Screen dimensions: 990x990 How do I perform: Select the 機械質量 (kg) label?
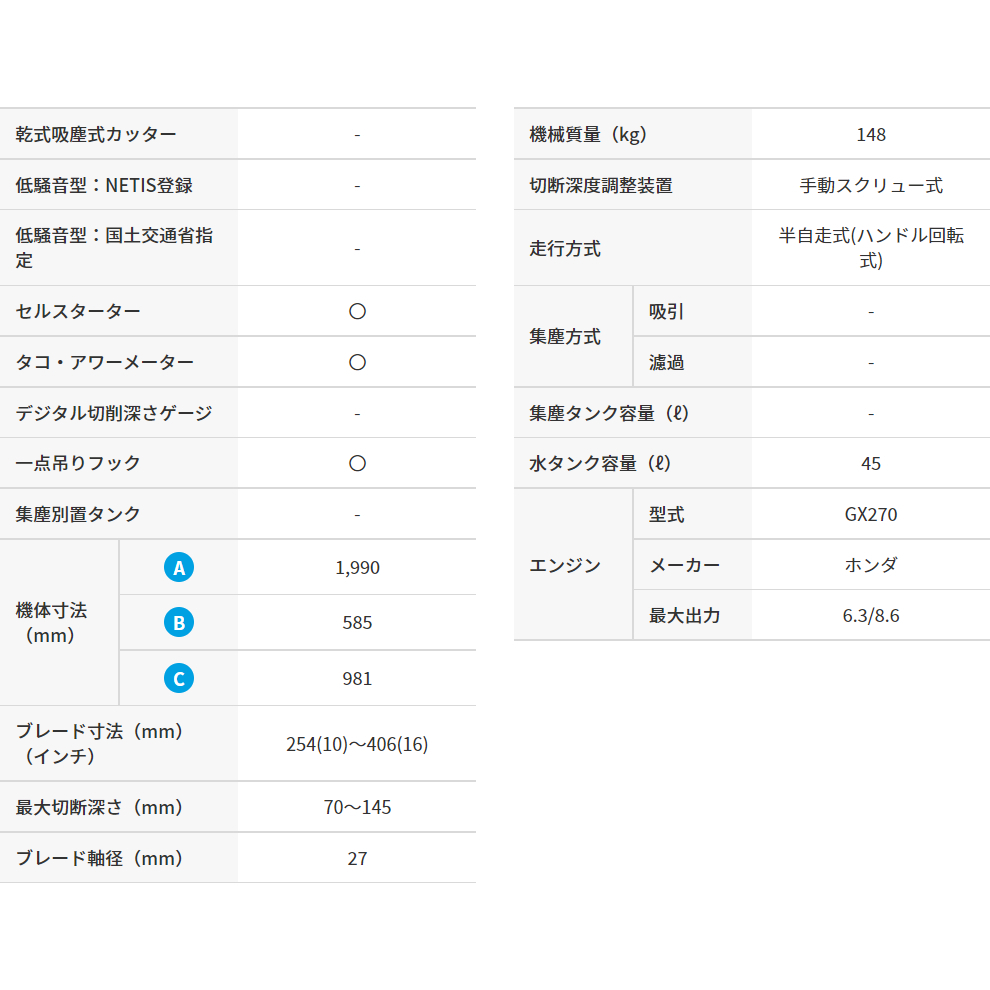click(x=588, y=134)
